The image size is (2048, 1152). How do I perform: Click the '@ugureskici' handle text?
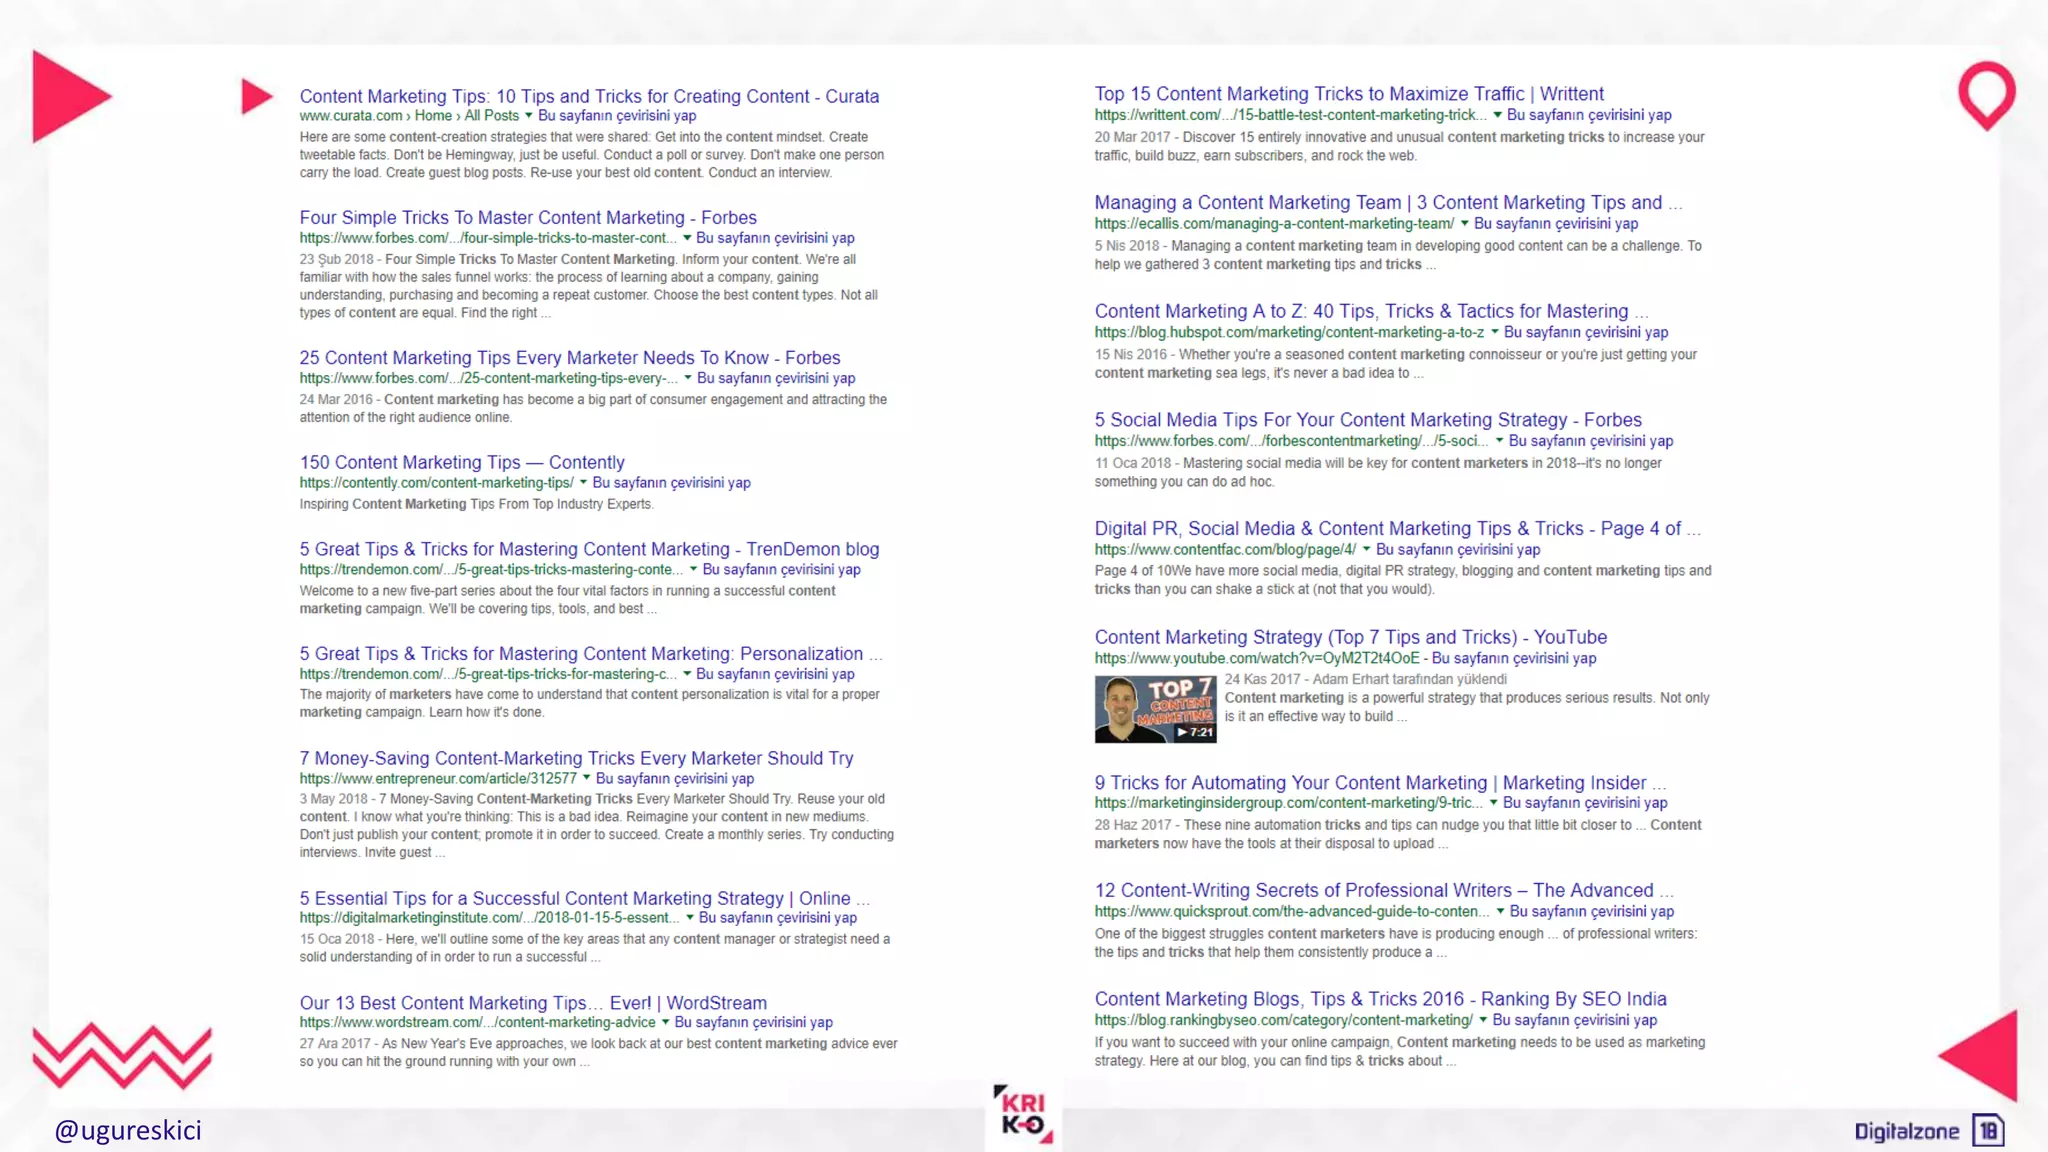pyautogui.click(x=128, y=1130)
